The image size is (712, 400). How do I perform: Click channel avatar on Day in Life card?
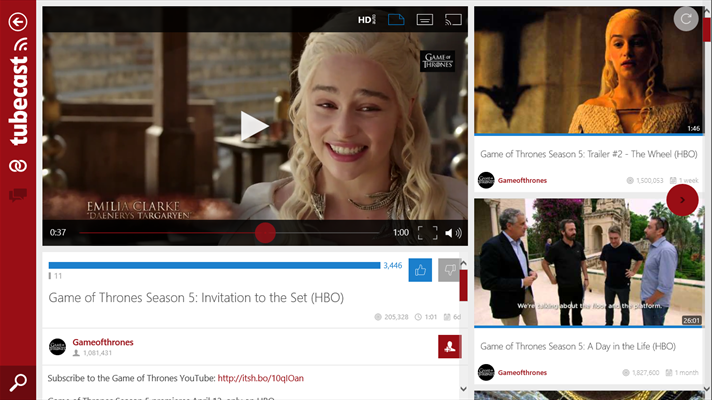coord(486,372)
